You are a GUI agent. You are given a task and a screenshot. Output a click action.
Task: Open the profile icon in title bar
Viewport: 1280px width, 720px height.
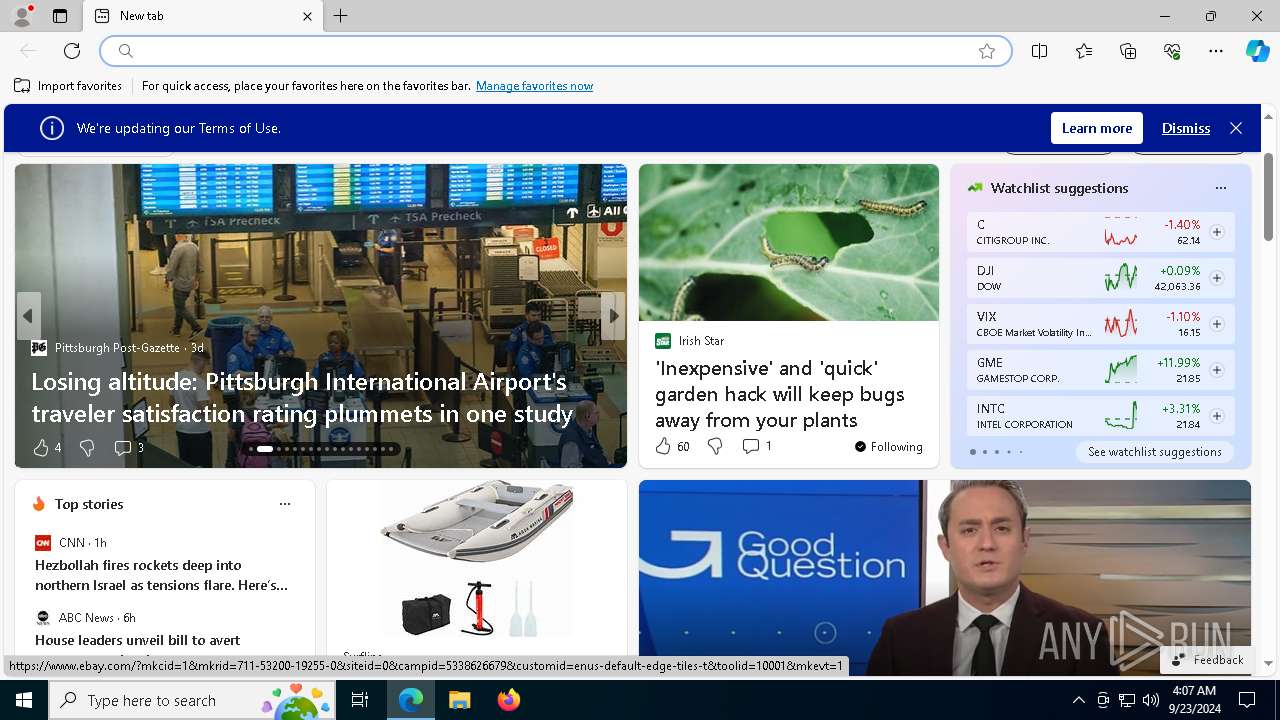pos(21,16)
